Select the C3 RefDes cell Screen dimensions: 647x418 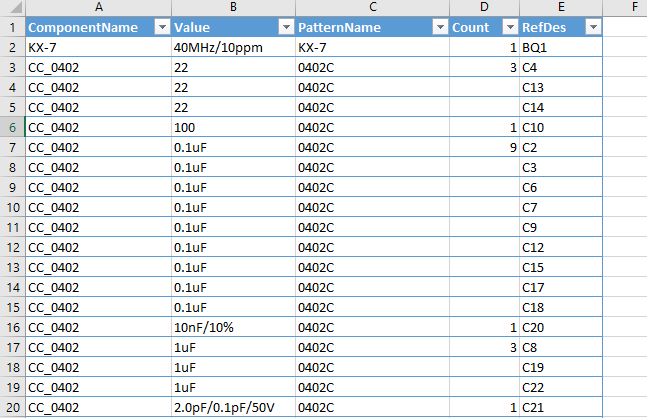561,168
